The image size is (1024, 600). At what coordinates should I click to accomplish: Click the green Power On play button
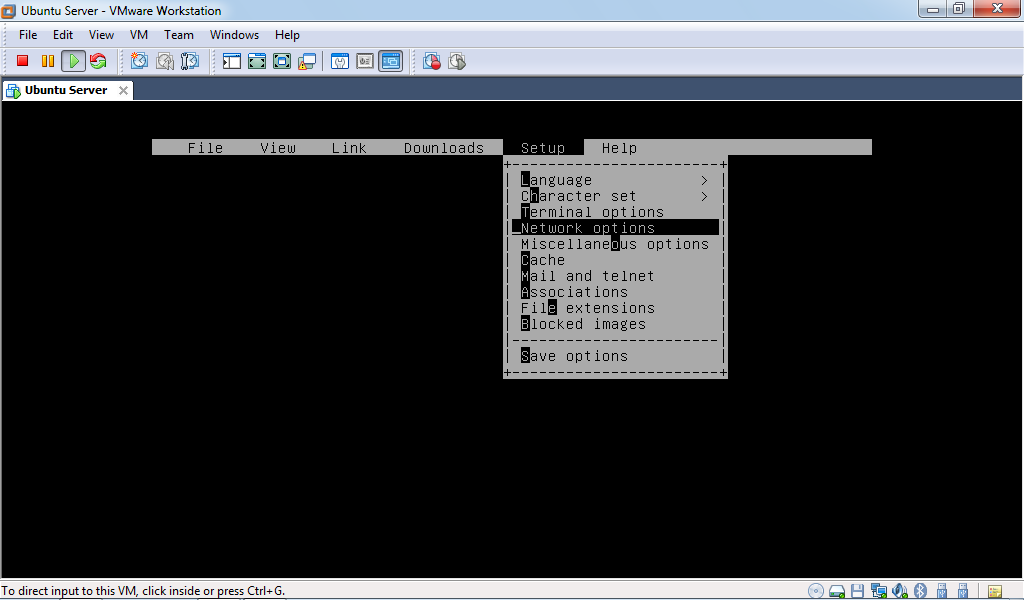coord(73,61)
